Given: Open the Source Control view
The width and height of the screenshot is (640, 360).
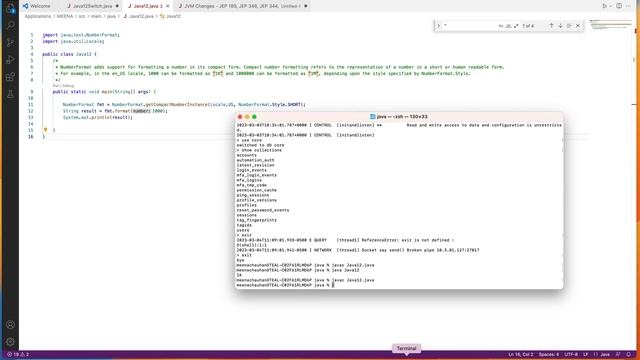Looking at the screenshot, I should (10, 42).
